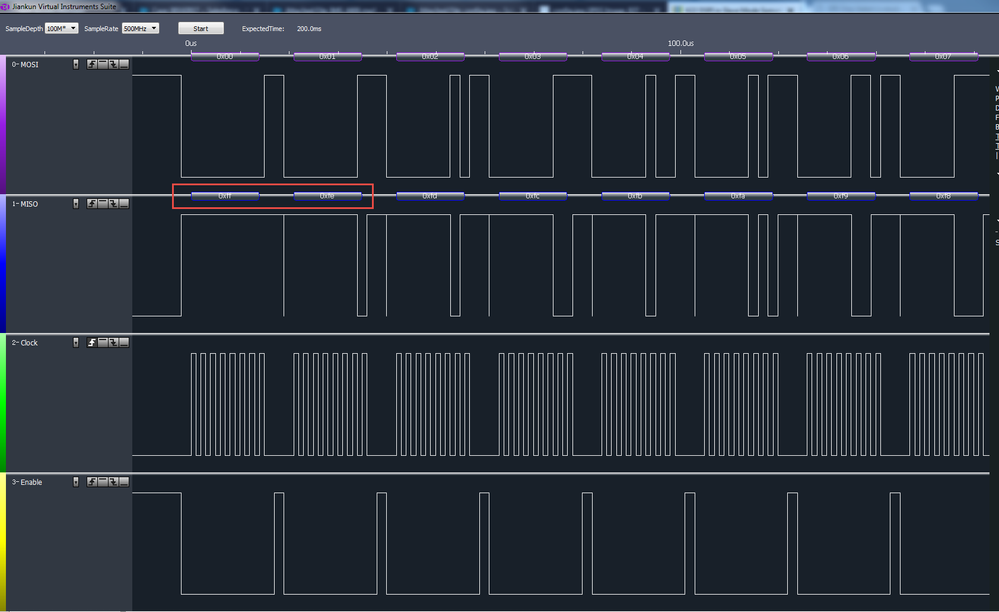
Task: Select the rising edge trigger icon on Enable channel
Action: (91, 481)
